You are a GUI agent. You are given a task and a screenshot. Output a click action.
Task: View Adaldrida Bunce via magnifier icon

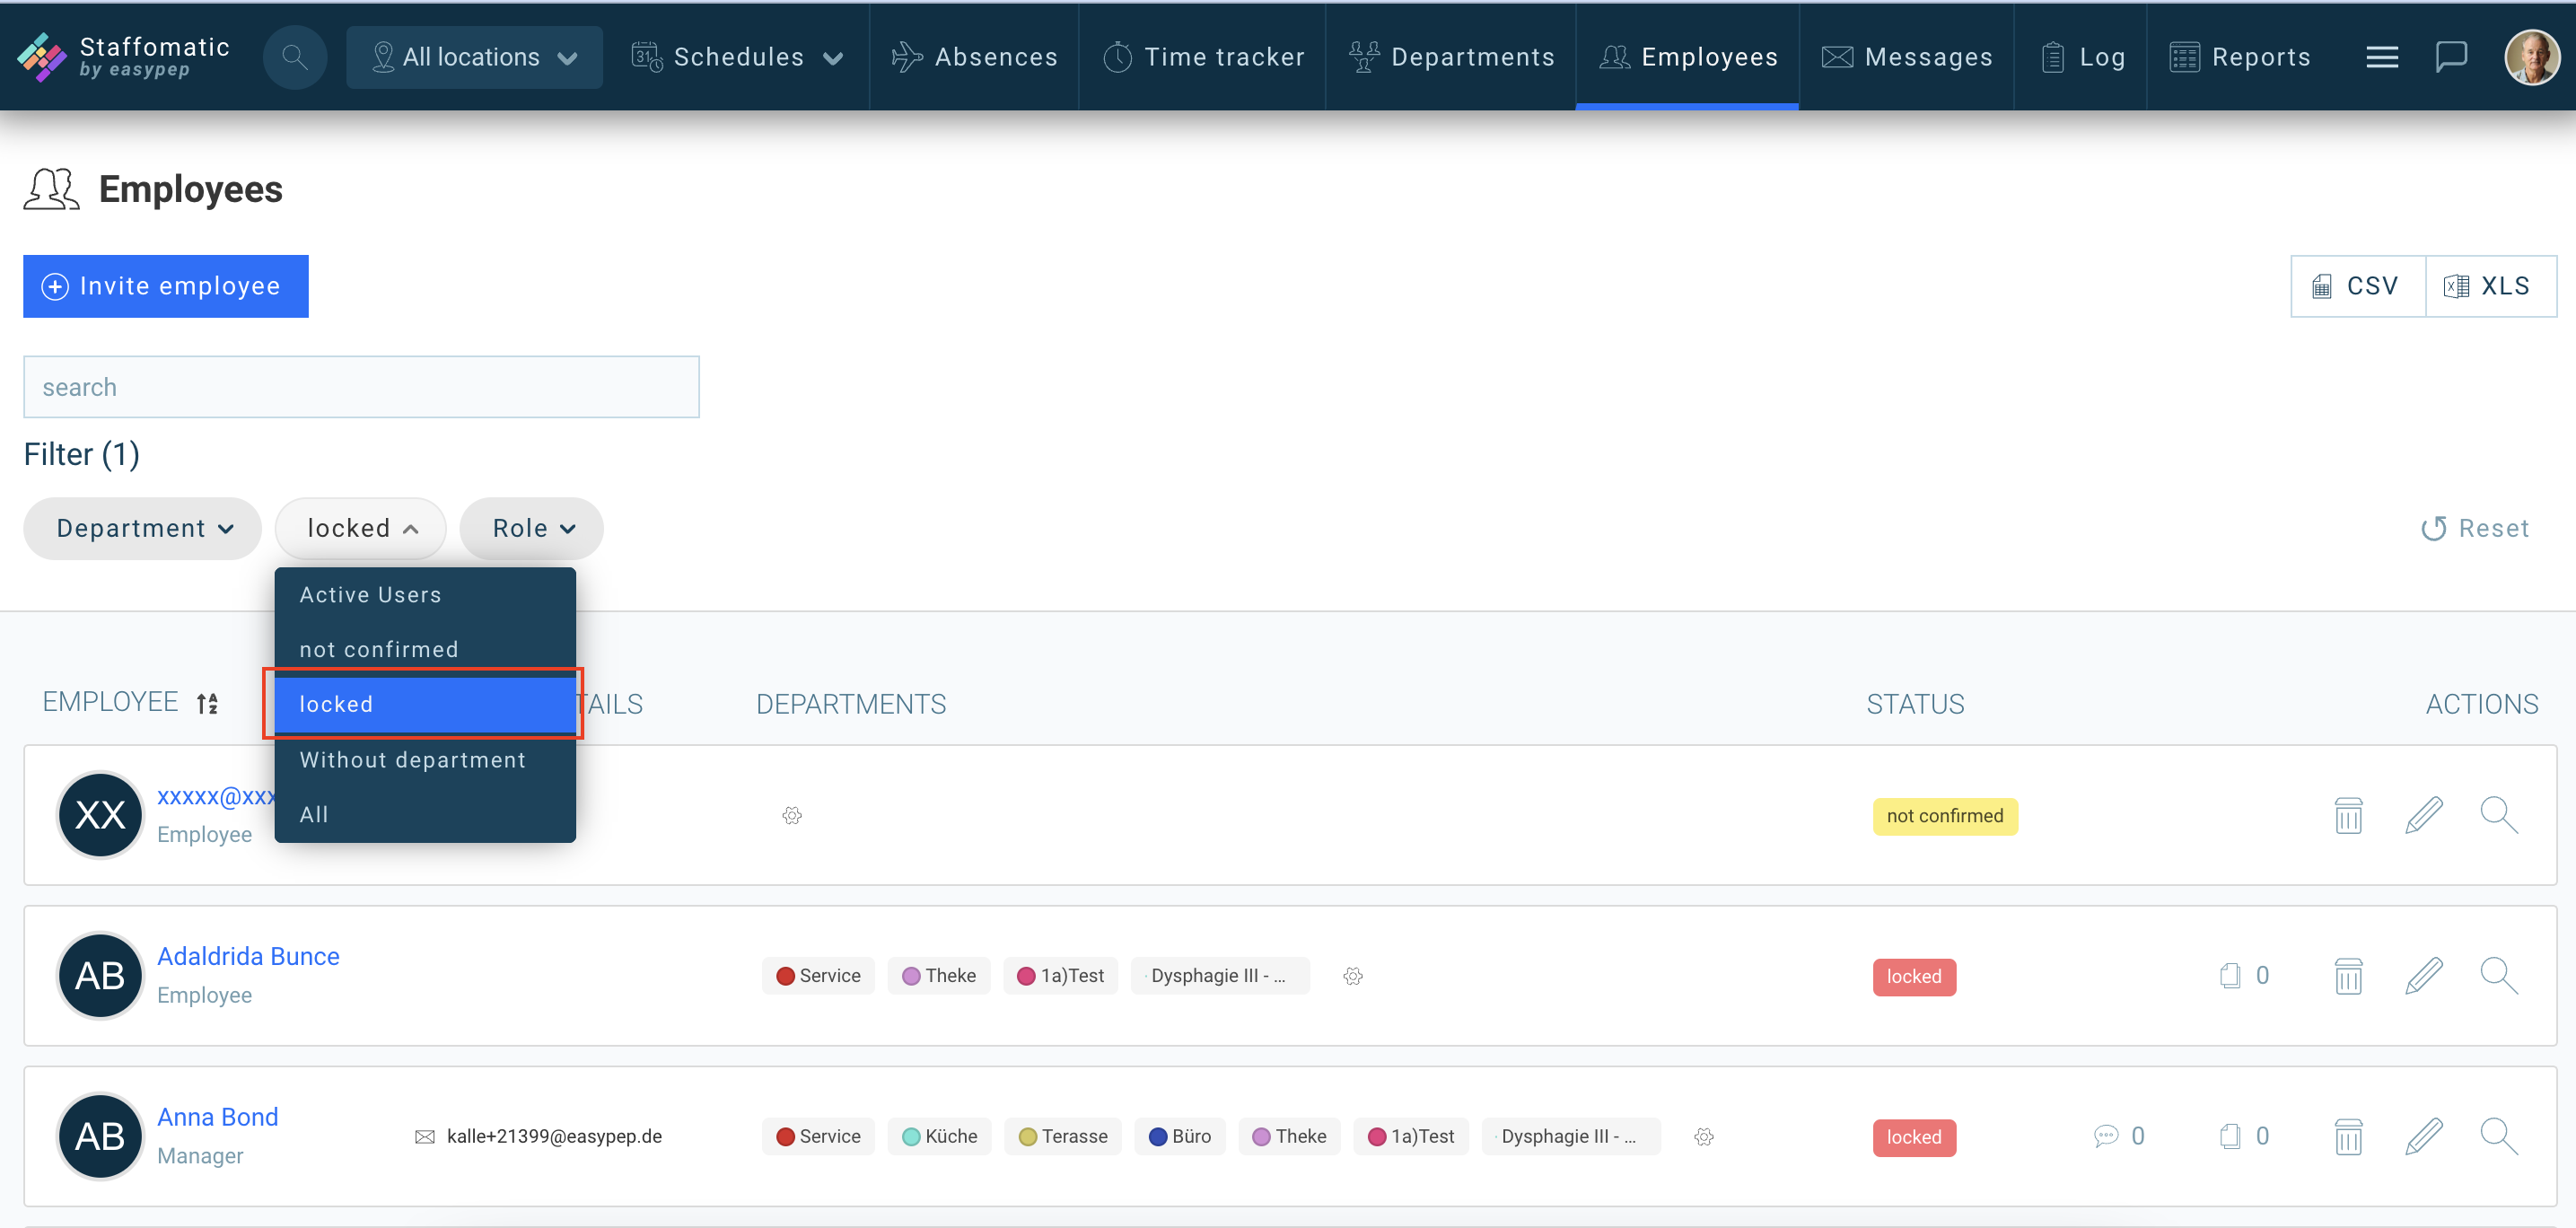pos(2499,976)
